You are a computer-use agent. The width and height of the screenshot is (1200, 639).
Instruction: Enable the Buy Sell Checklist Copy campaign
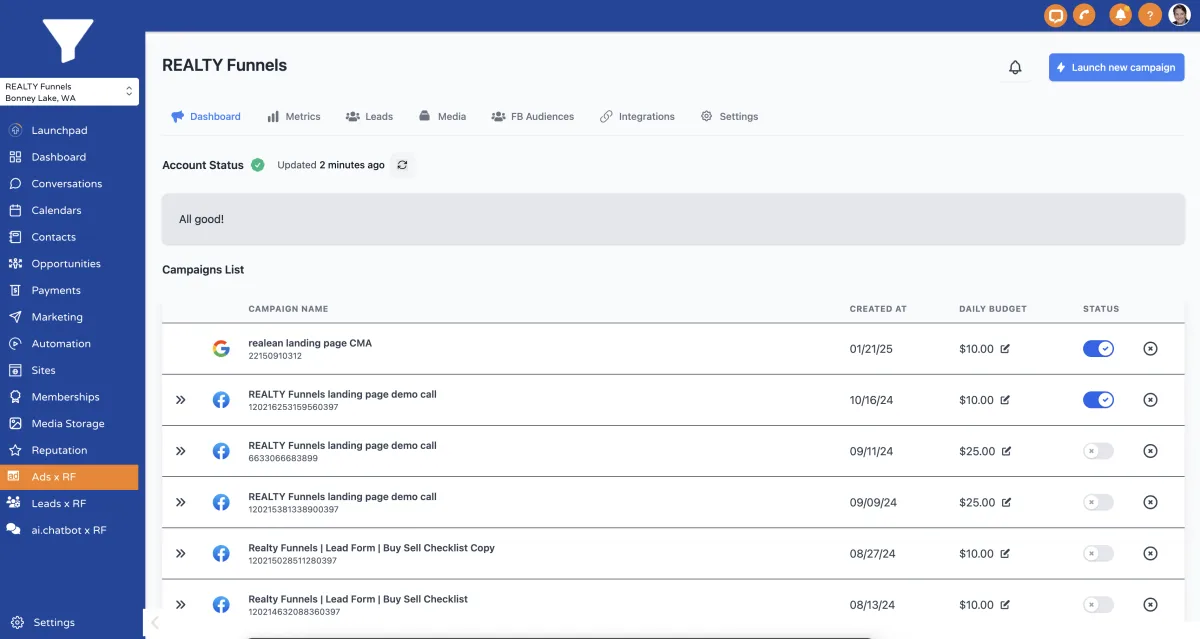click(1098, 553)
